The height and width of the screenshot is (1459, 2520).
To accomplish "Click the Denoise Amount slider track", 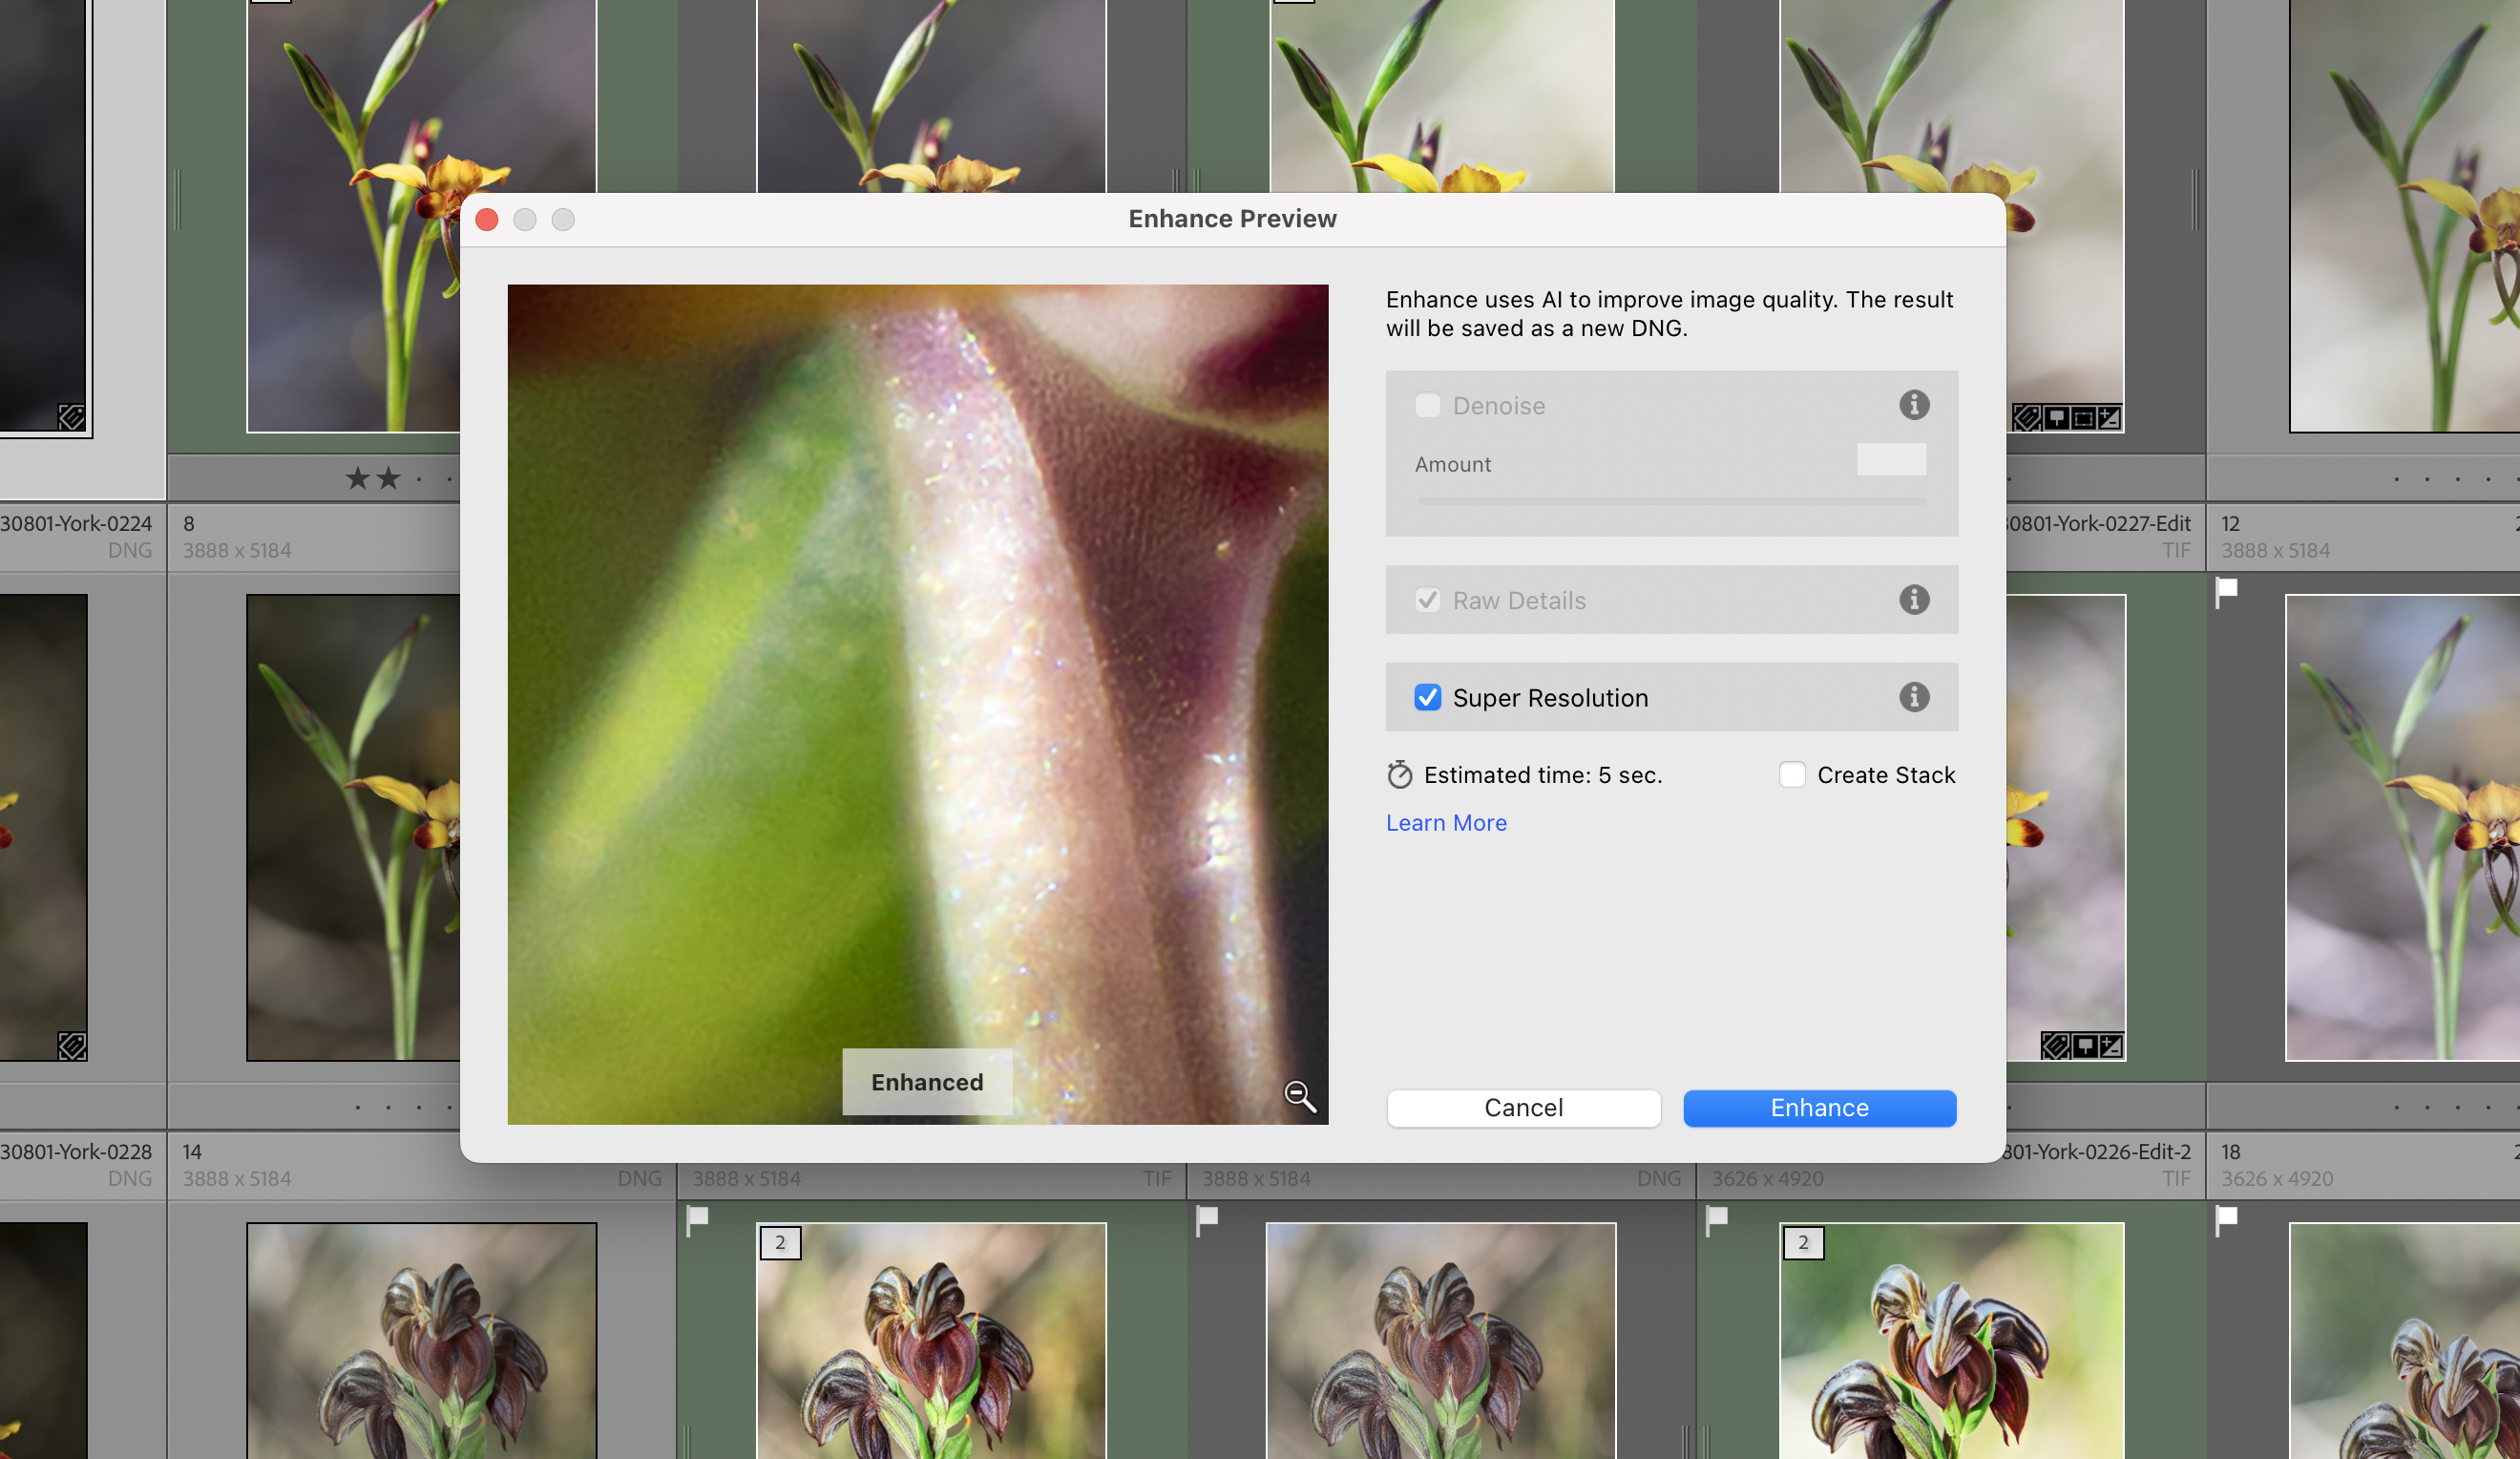I will coord(1670,501).
